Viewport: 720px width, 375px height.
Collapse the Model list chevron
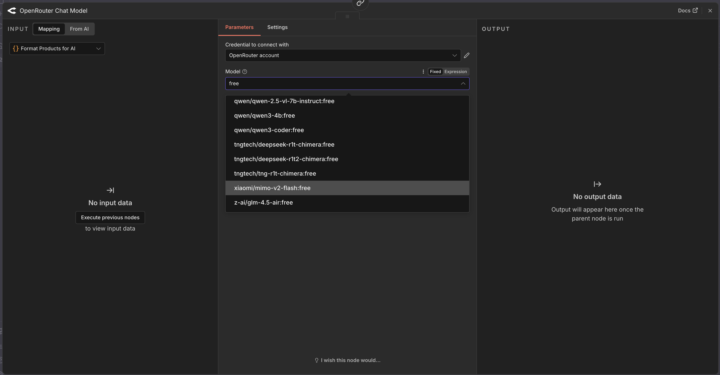[x=463, y=84]
